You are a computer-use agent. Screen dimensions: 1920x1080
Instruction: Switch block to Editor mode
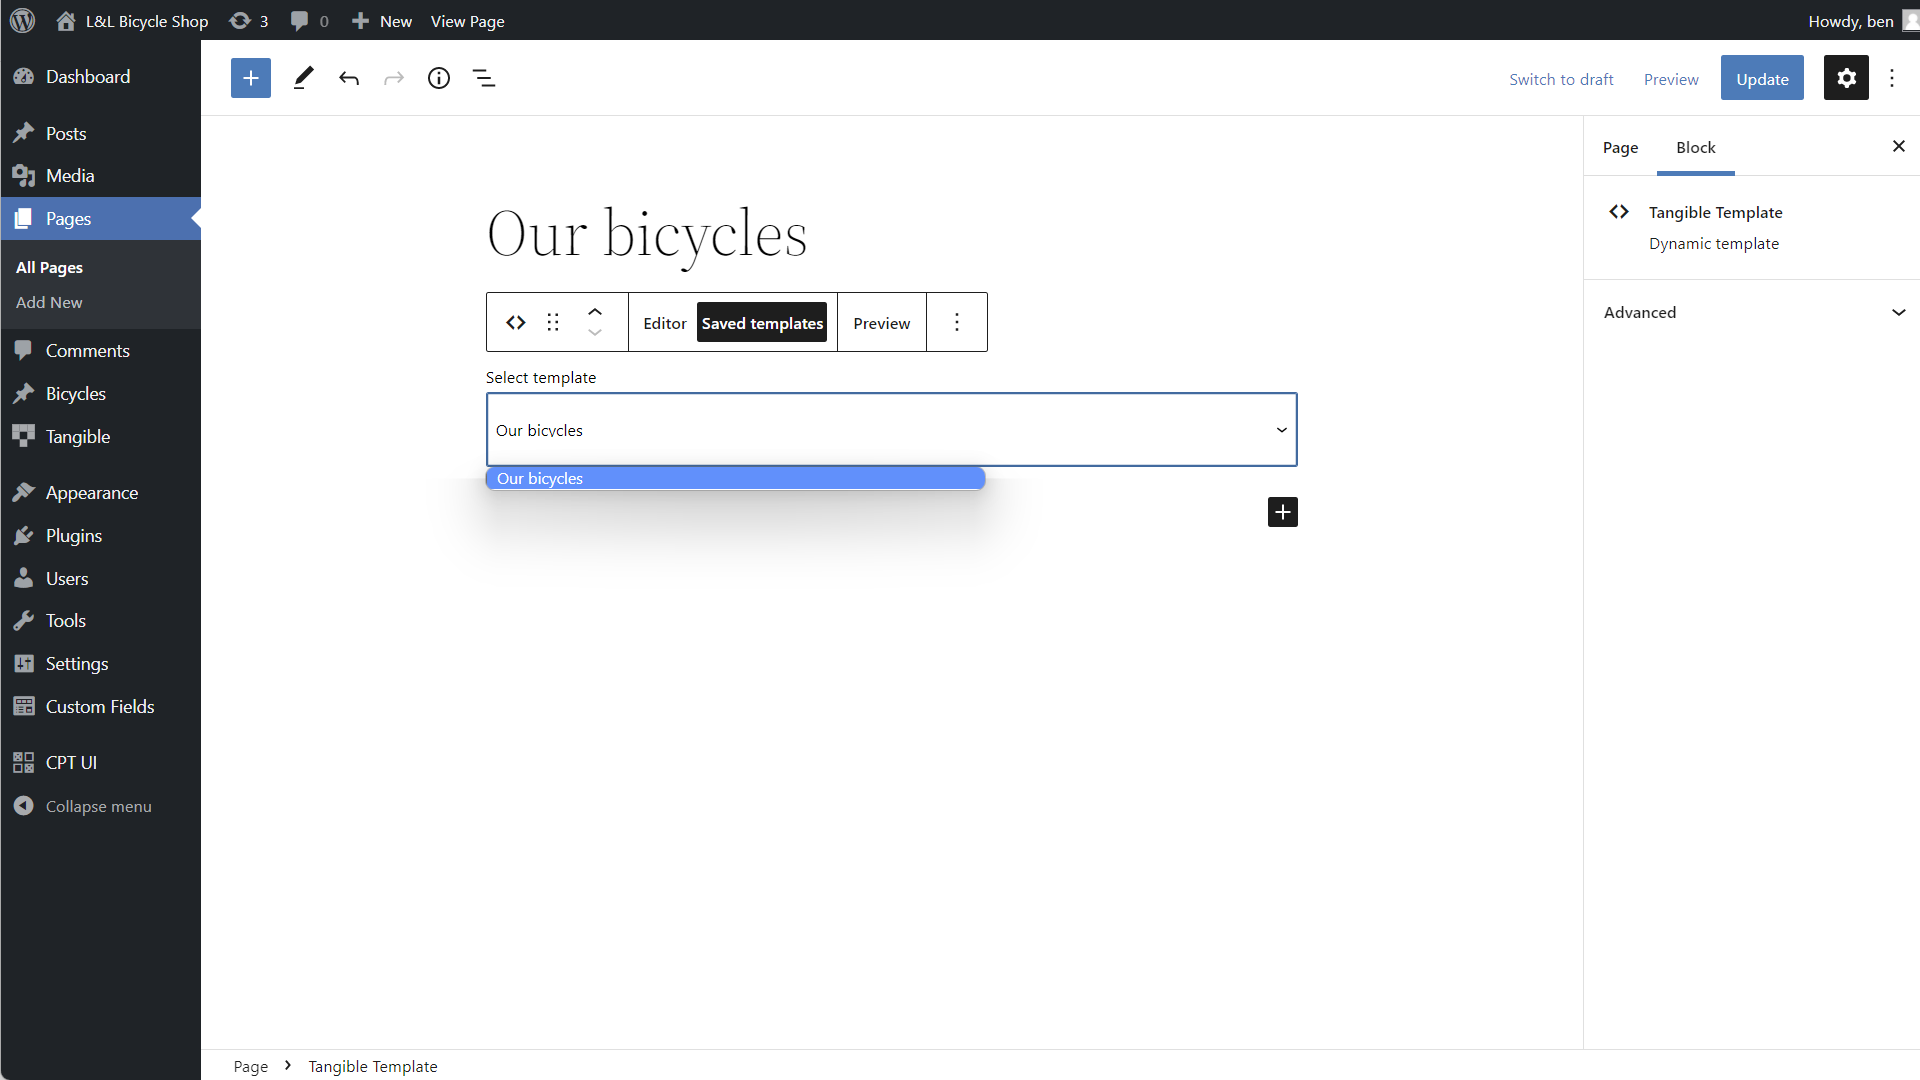(664, 323)
